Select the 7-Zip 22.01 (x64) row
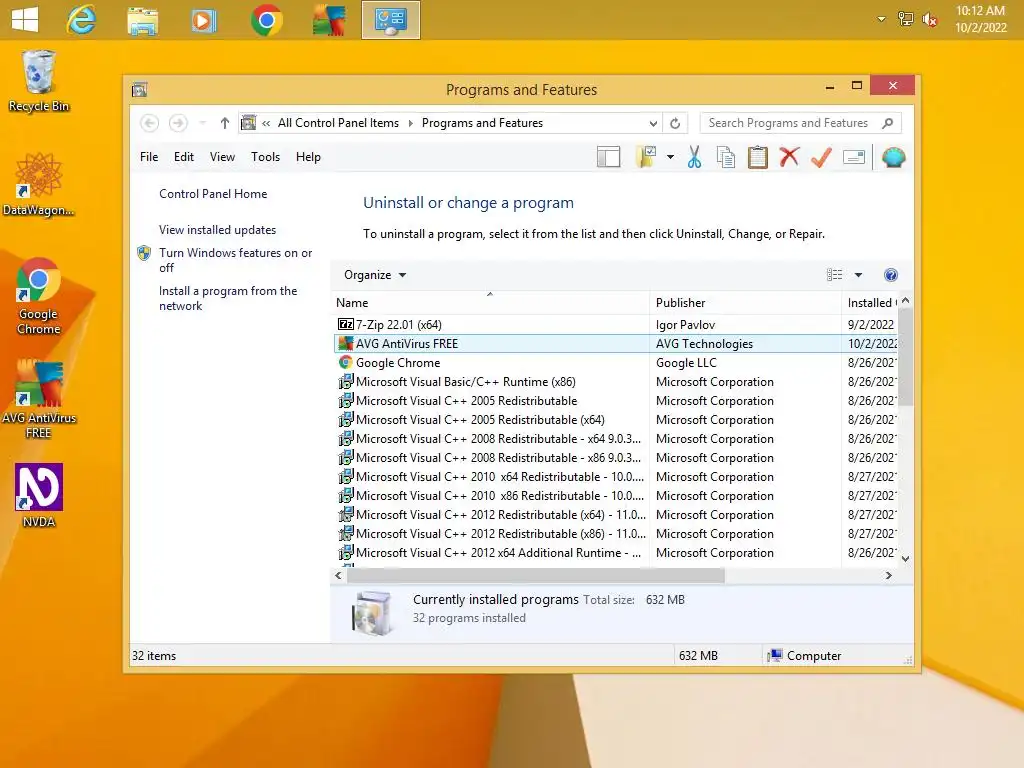This screenshot has width=1024, height=768. [x=615, y=325]
